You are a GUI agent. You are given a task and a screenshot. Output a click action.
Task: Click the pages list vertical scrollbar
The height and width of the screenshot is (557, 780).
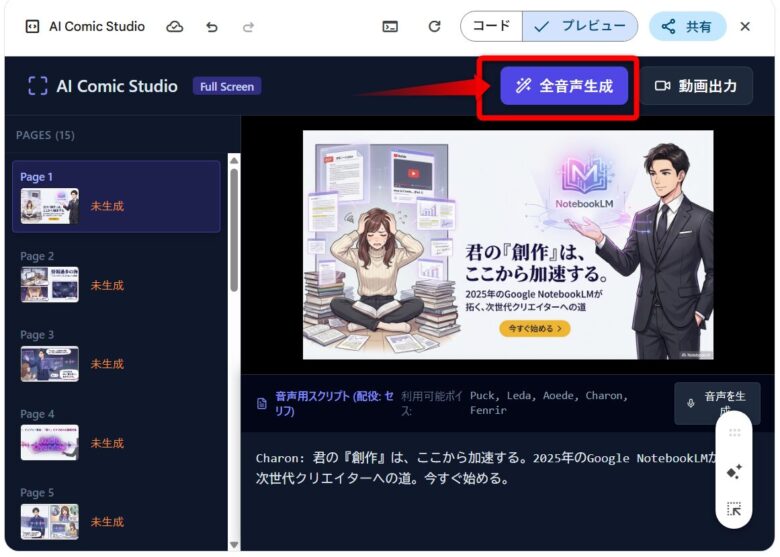click(x=234, y=230)
